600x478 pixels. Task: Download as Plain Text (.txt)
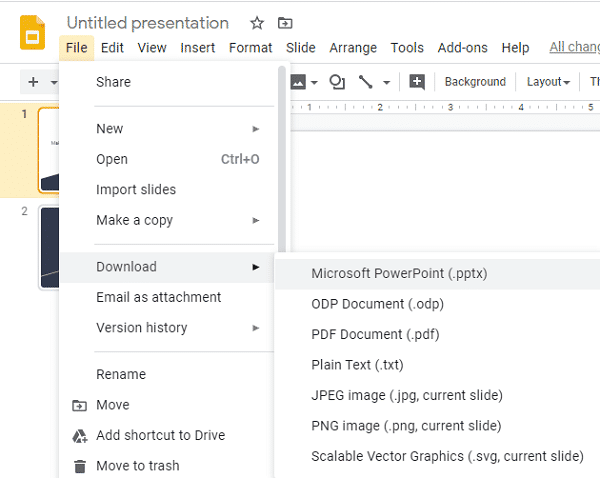point(437,365)
